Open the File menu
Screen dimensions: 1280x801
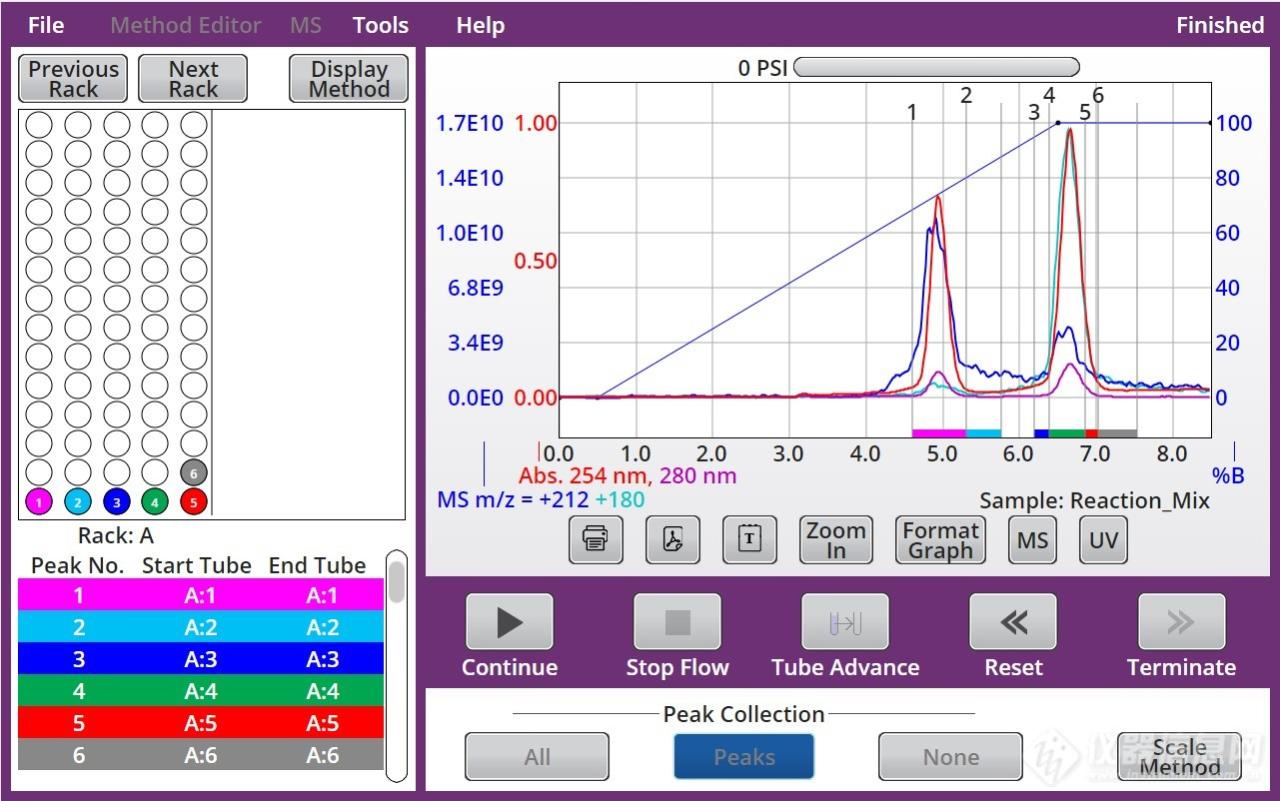click(x=46, y=25)
